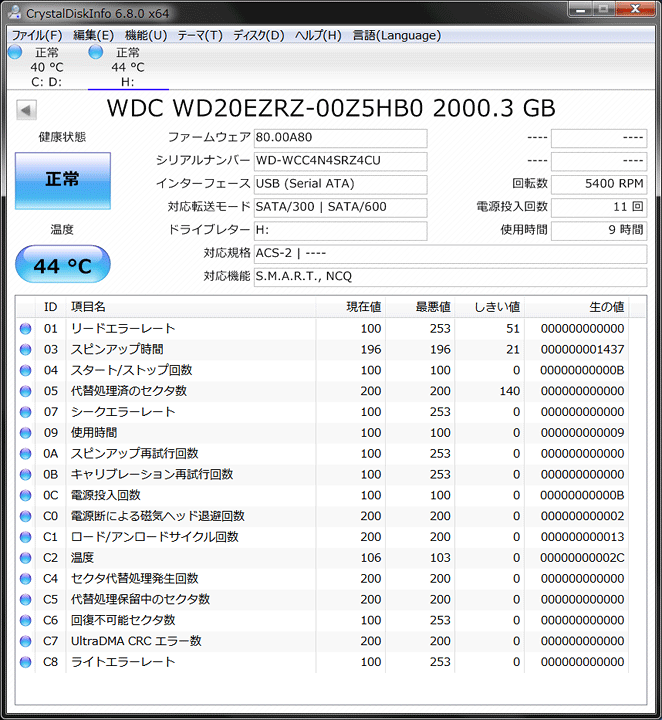
Task: Click status icon for 0B キャリブレーション再試行回数
Action: 26,474
